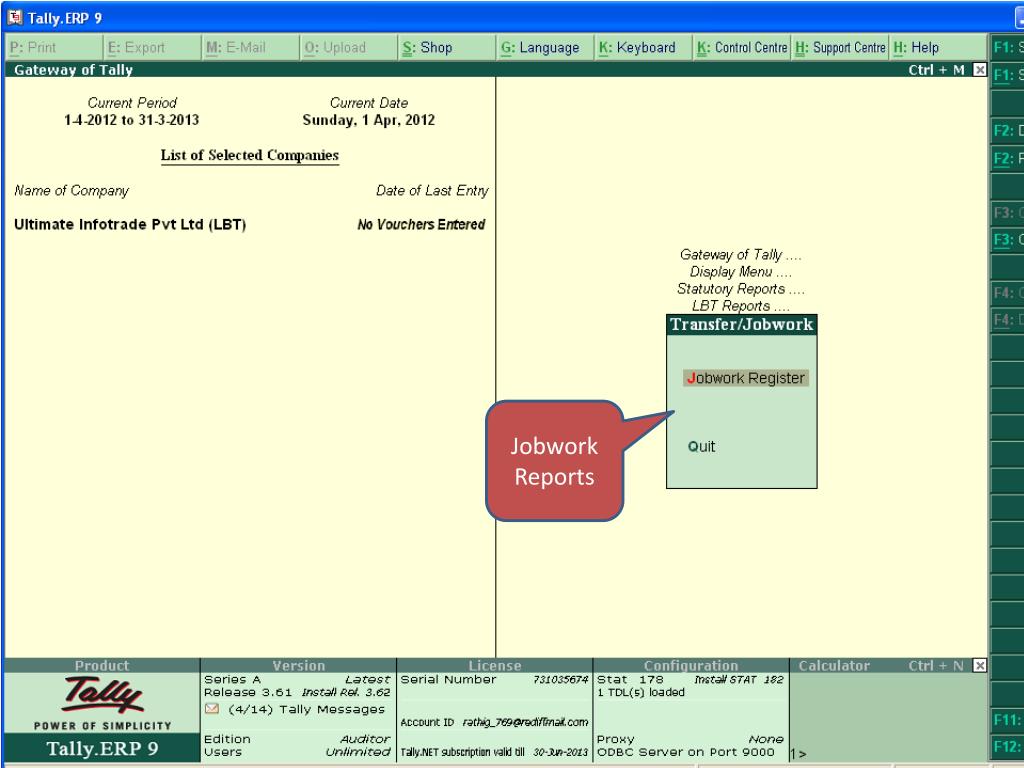
Task: Click the Transfer/Jobwork menu header
Action: click(741, 325)
